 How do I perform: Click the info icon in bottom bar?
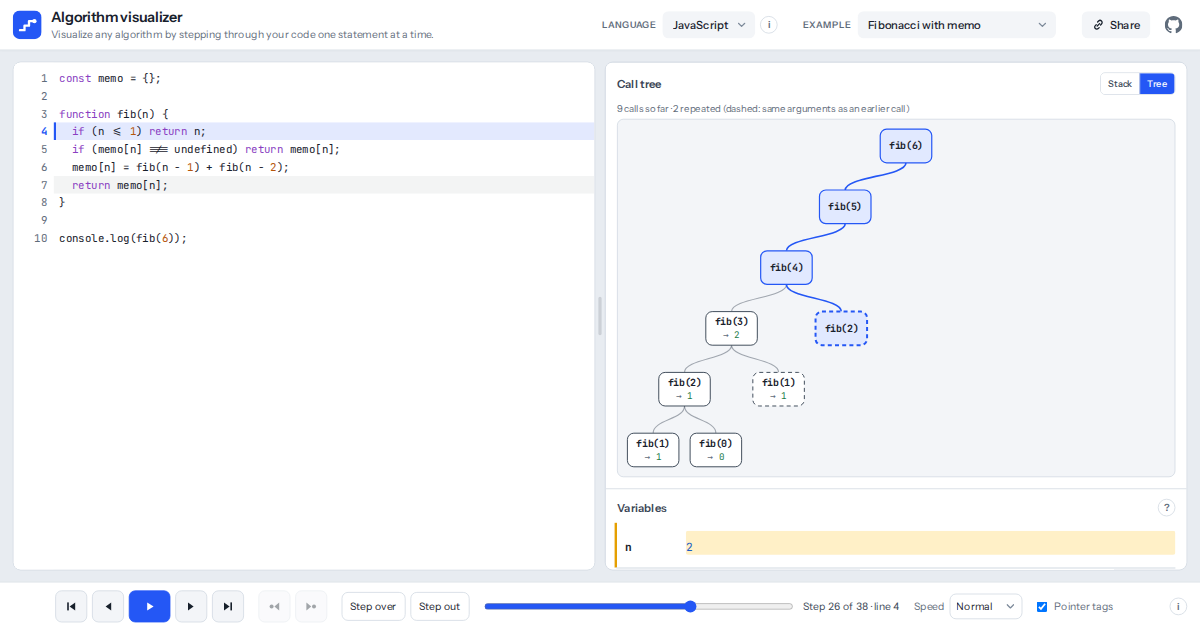tap(1177, 606)
